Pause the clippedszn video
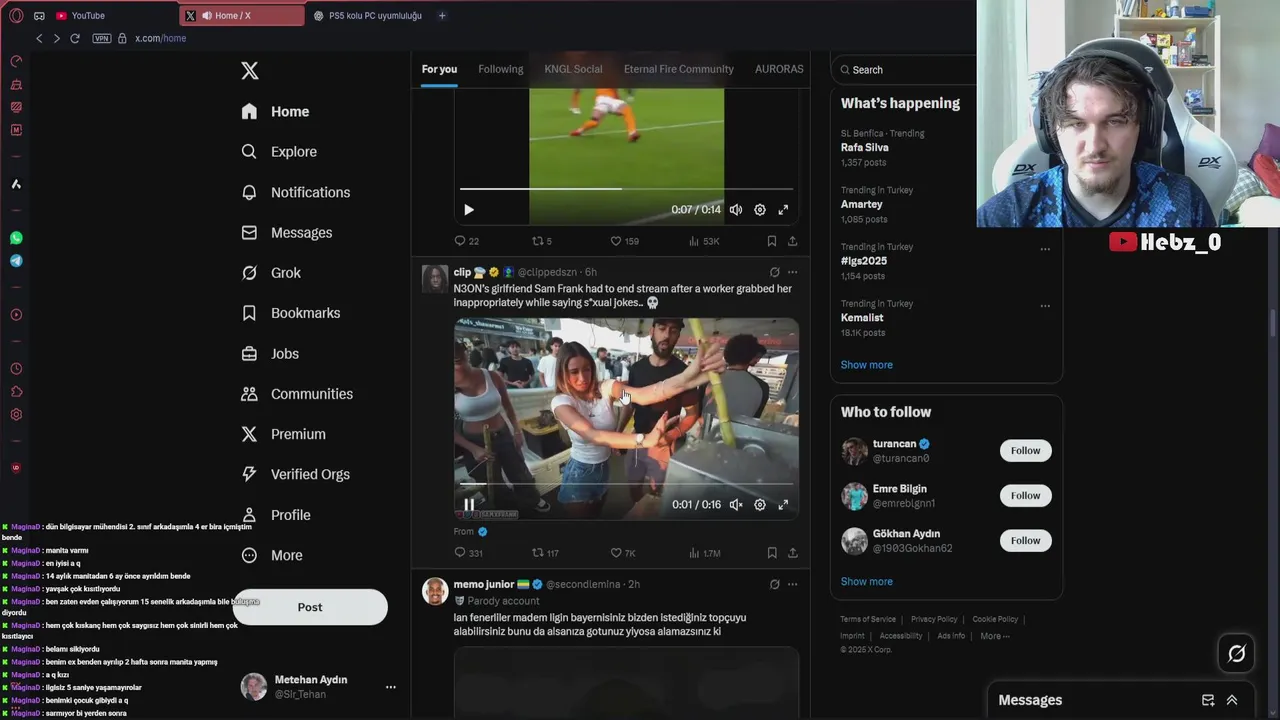 point(469,505)
